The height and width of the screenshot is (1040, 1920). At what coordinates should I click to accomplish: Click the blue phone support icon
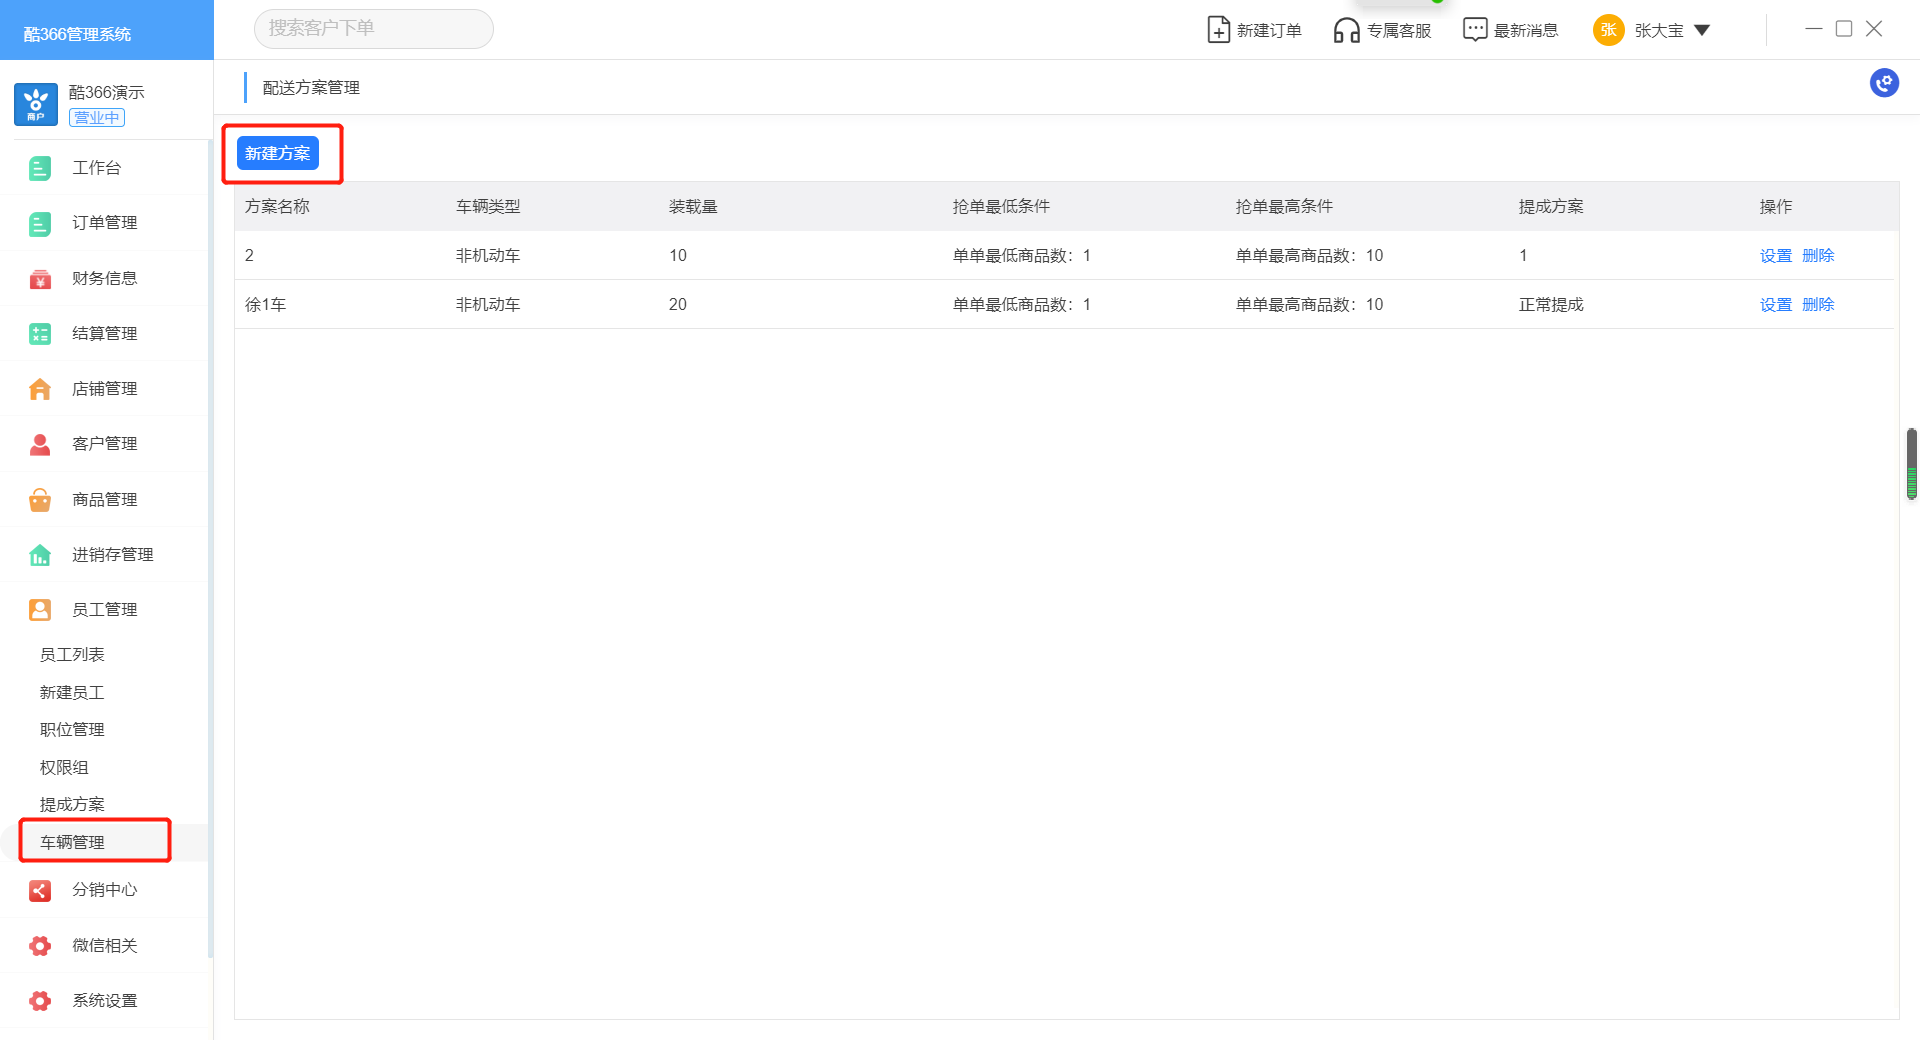point(1884,83)
